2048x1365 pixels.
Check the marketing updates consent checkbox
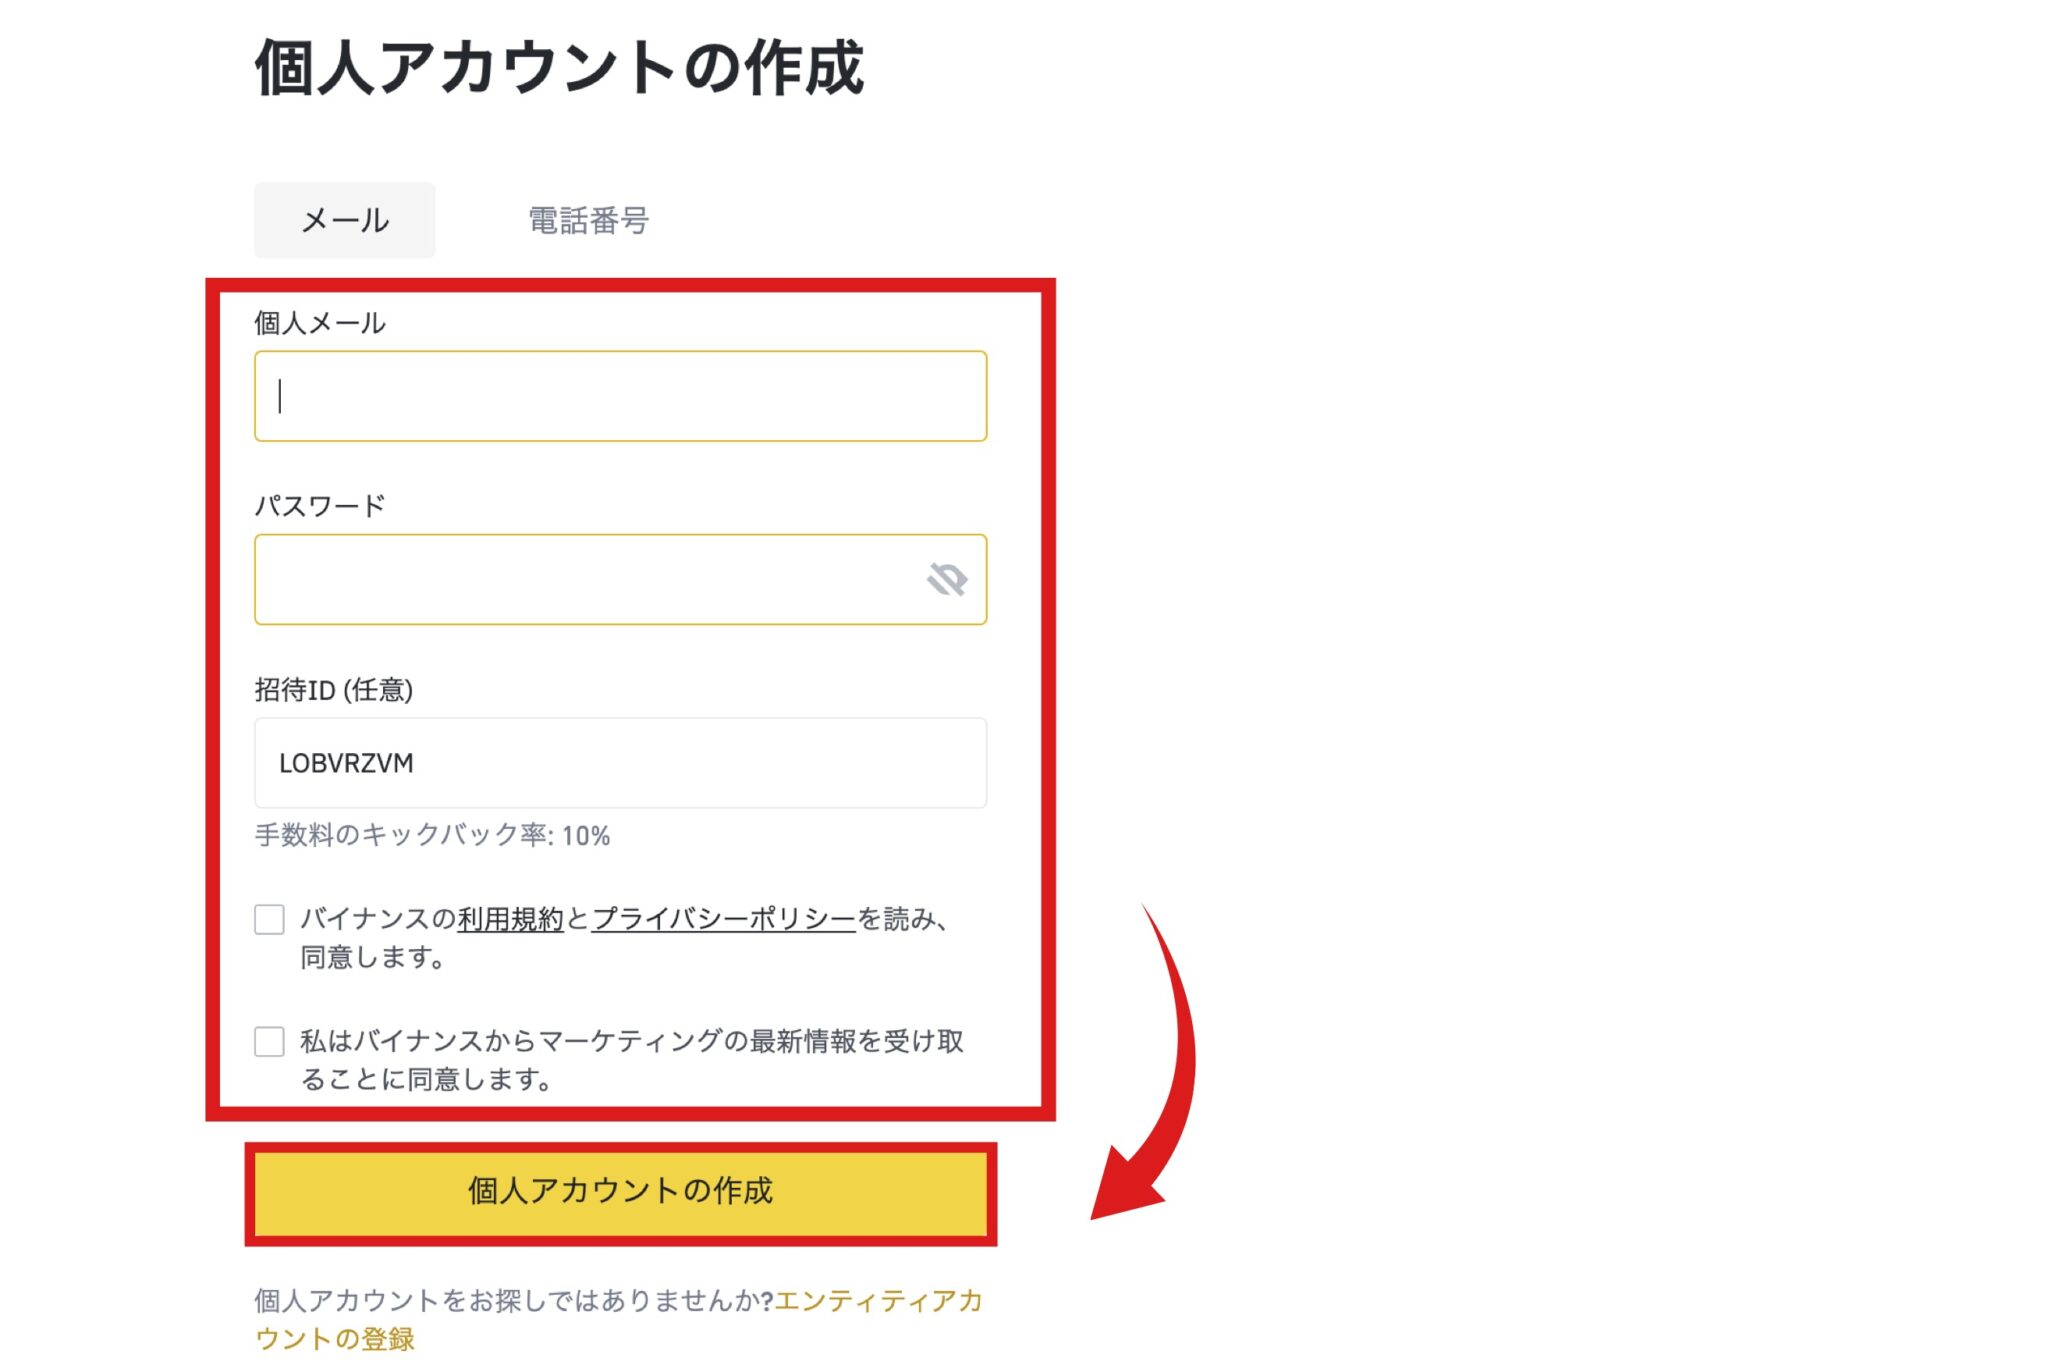click(269, 1041)
